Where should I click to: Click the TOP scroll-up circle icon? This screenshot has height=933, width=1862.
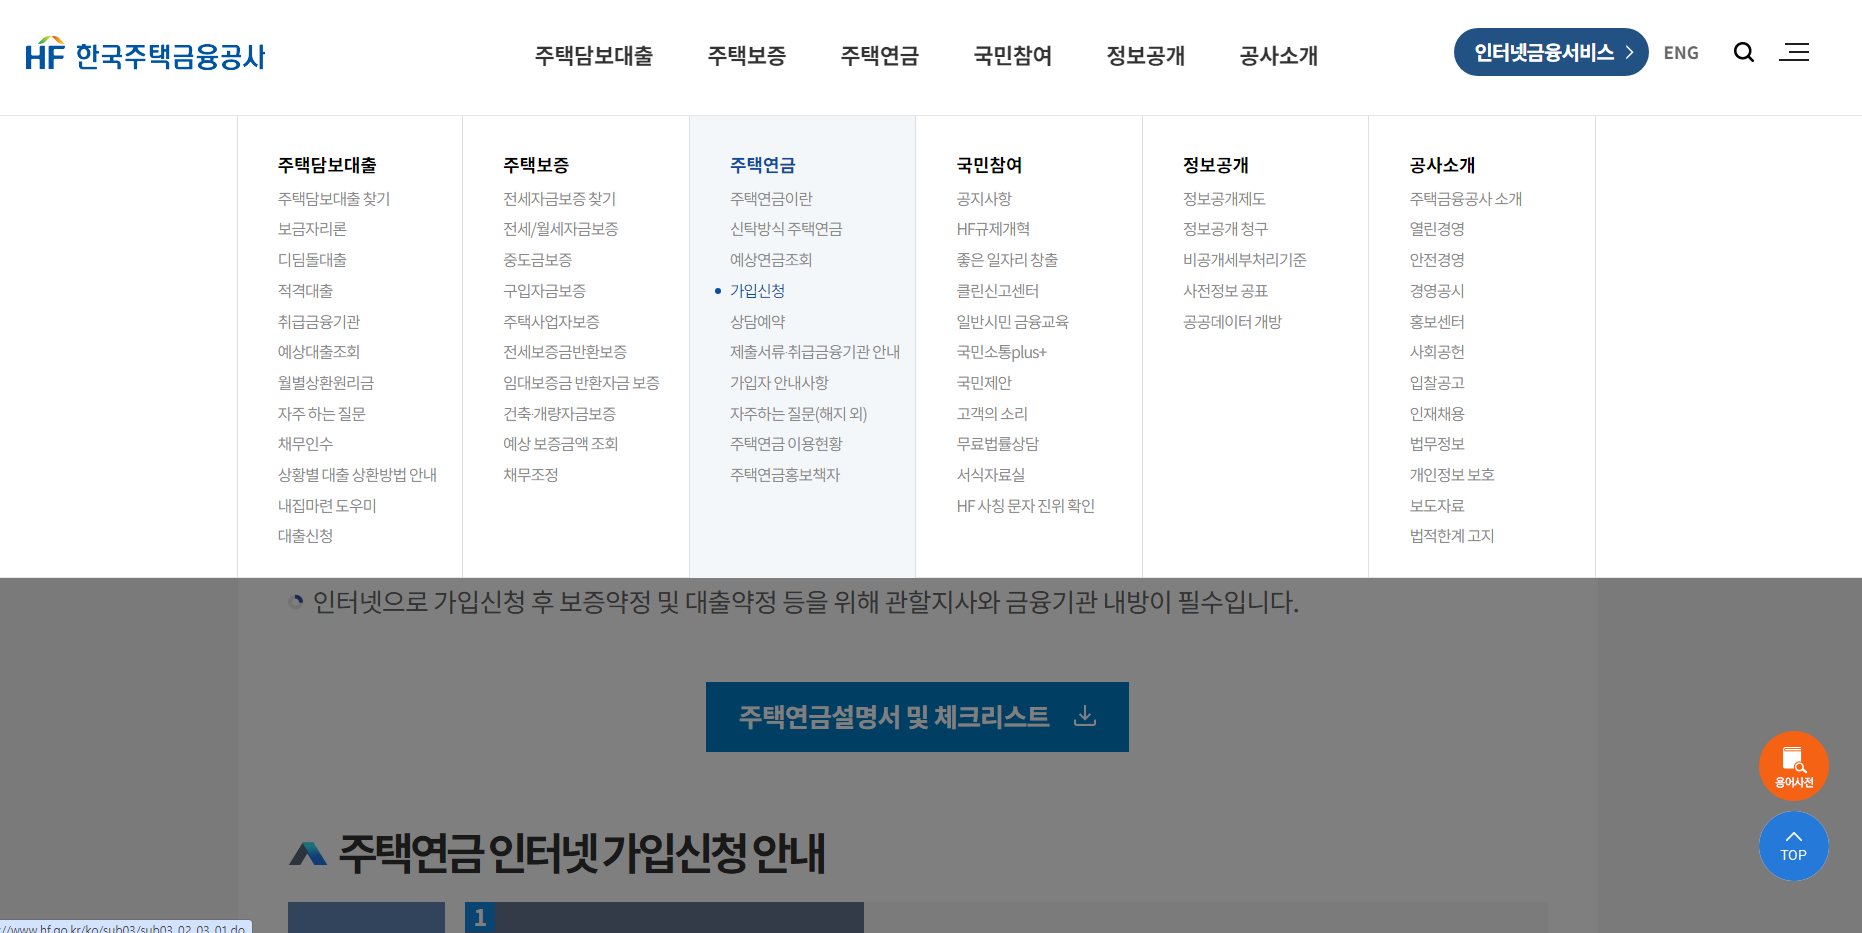click(1794, 846)
